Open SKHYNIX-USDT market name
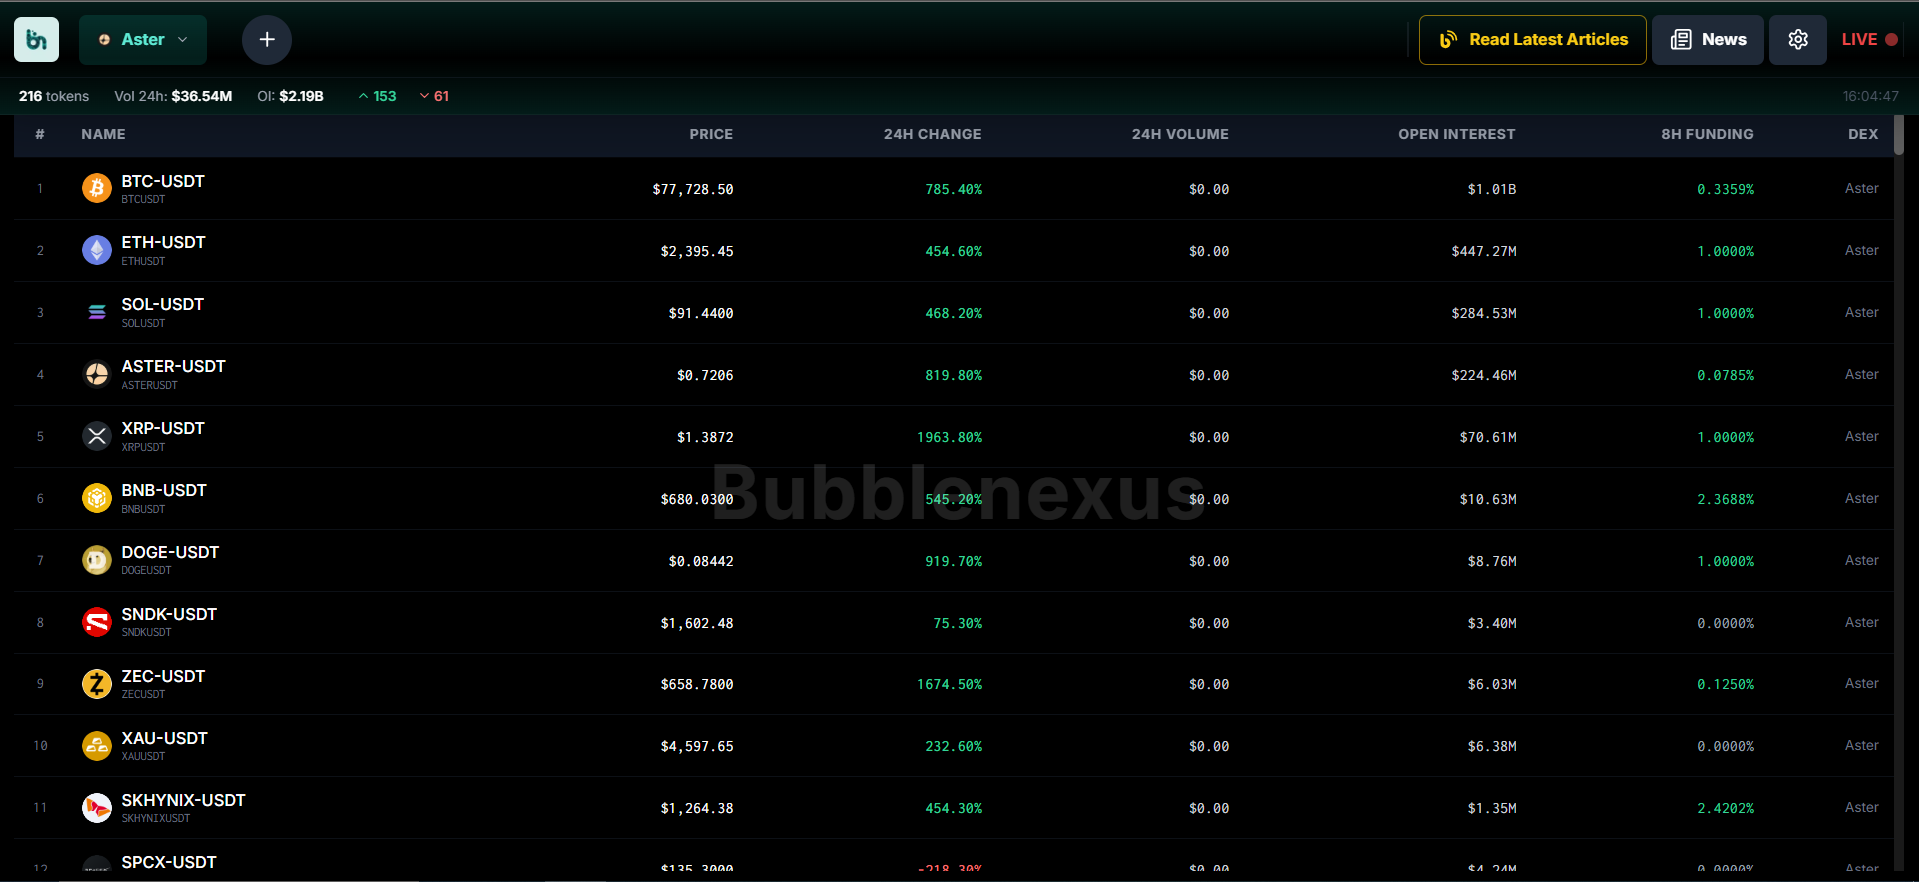 (183, 801)
